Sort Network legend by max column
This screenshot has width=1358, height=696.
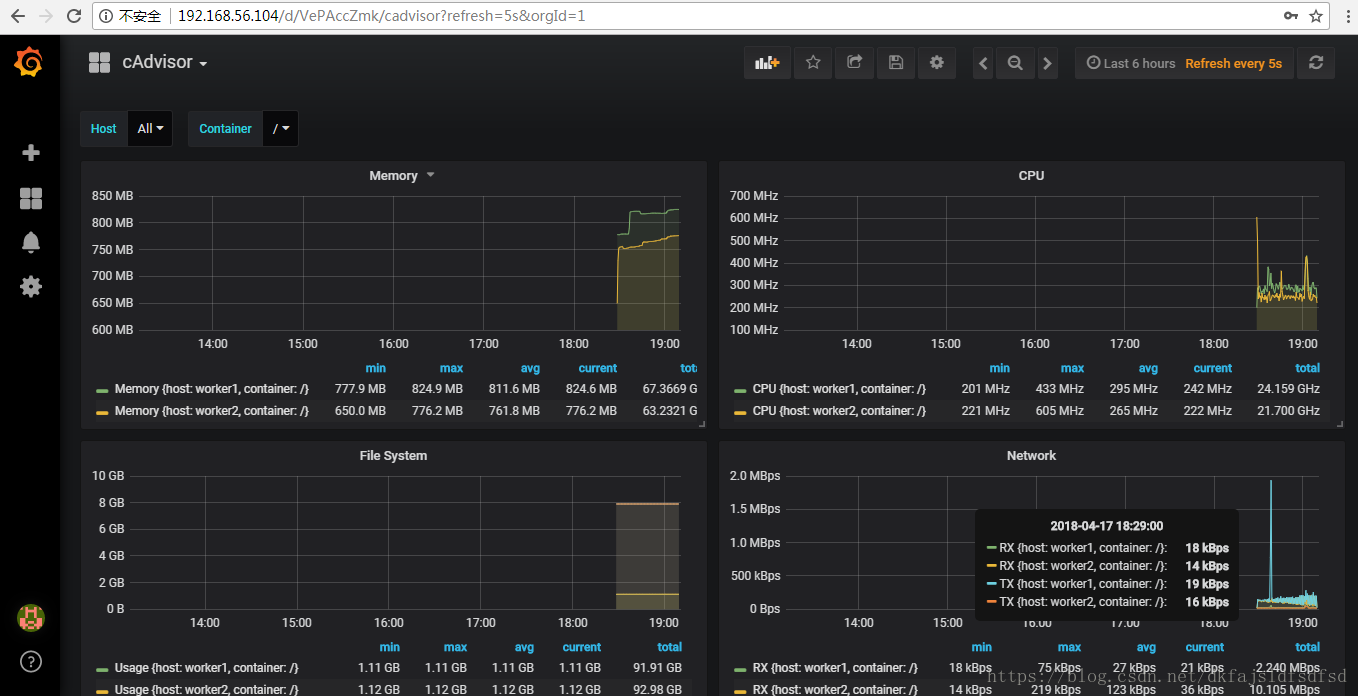[x=1070, y=647]
